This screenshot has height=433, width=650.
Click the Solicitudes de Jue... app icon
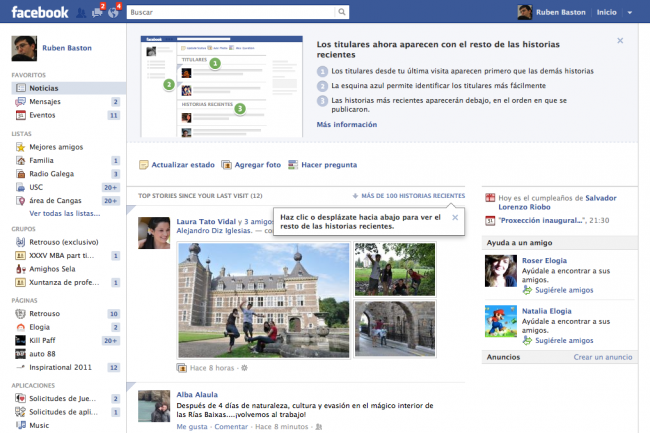point(21,398)
